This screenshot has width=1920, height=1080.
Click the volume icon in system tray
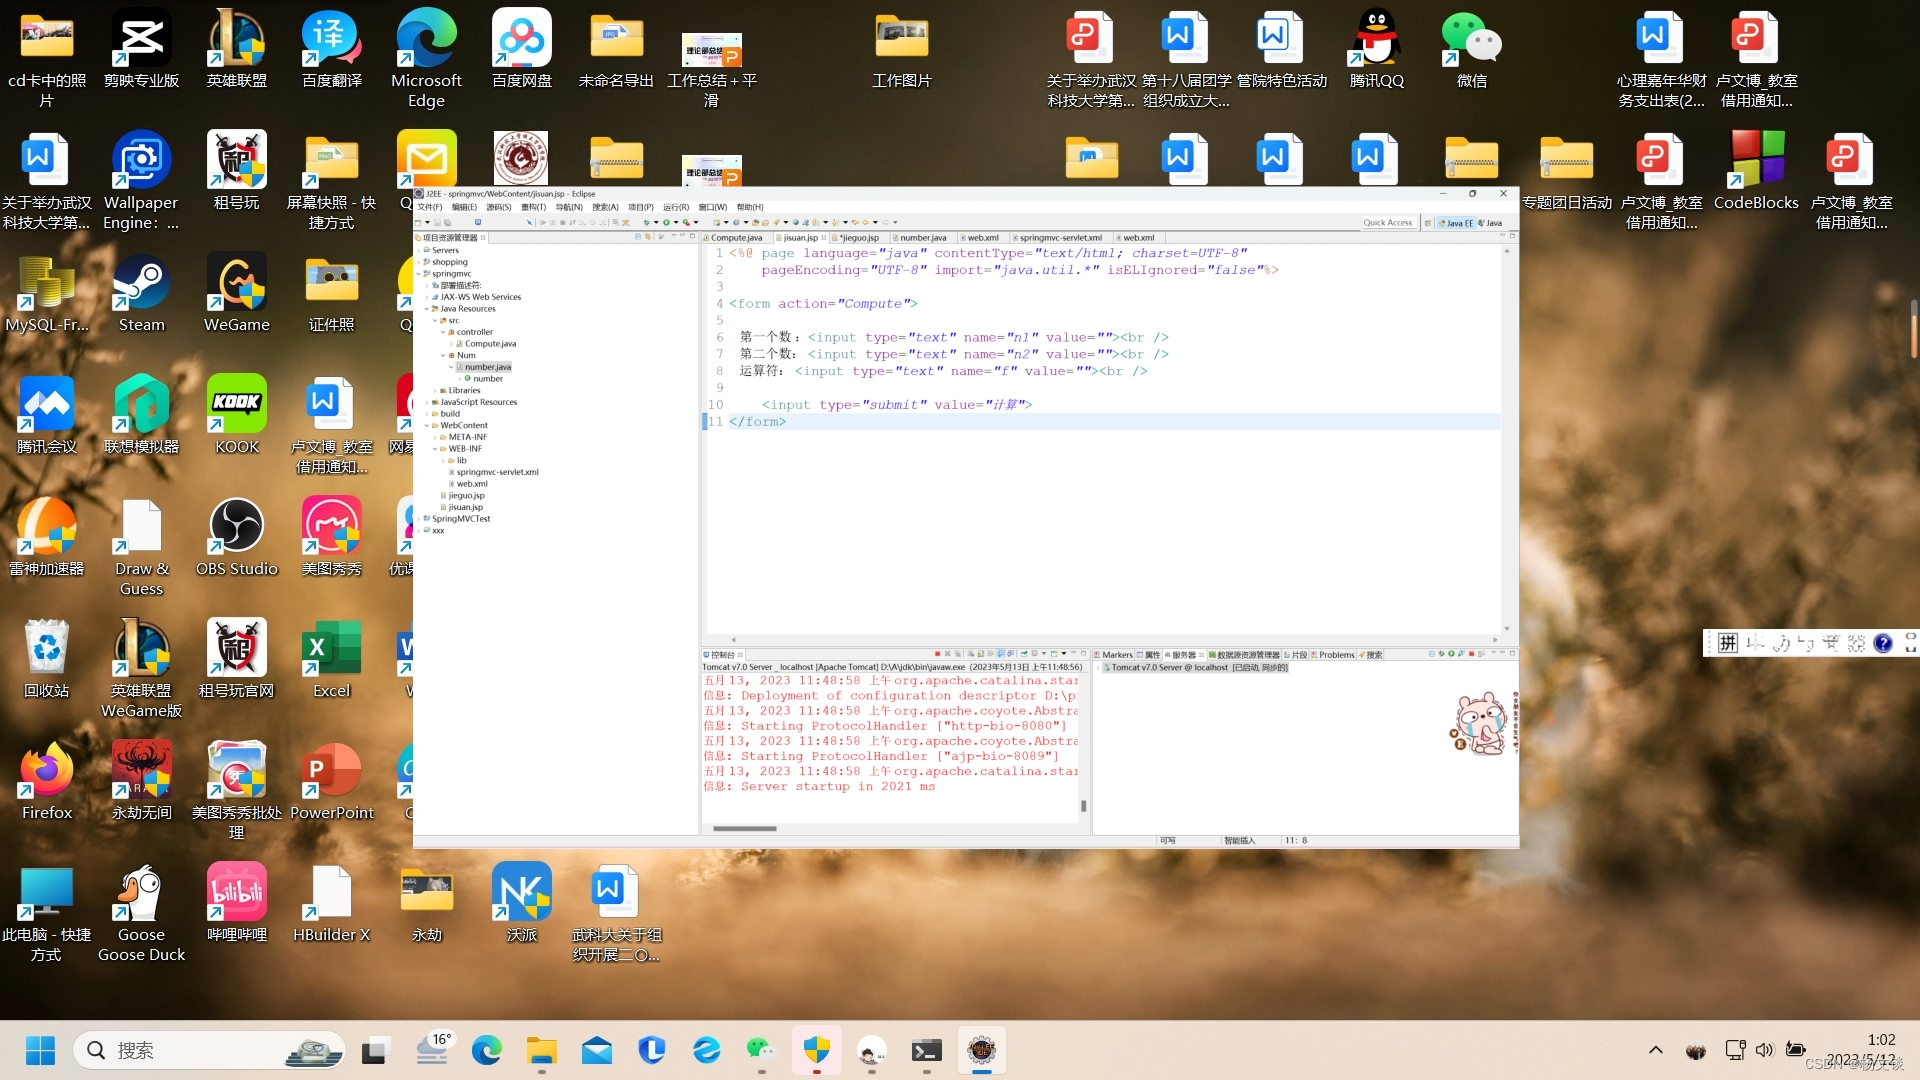click(1764, 1050)
